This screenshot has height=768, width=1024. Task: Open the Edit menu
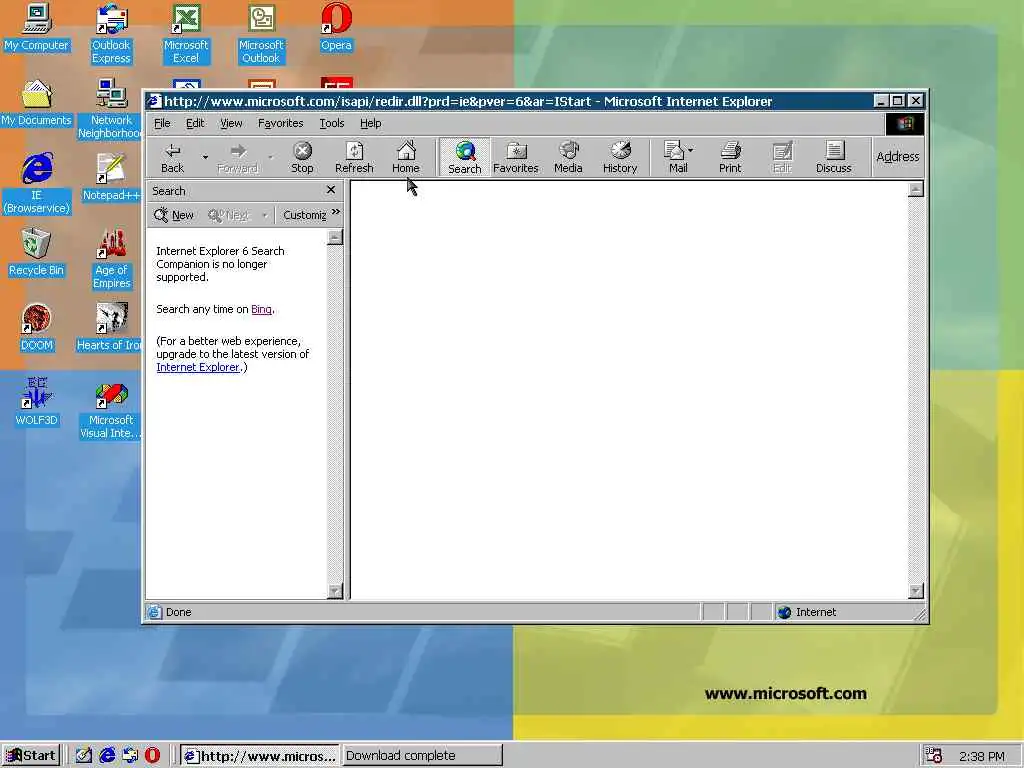[195, 123]
